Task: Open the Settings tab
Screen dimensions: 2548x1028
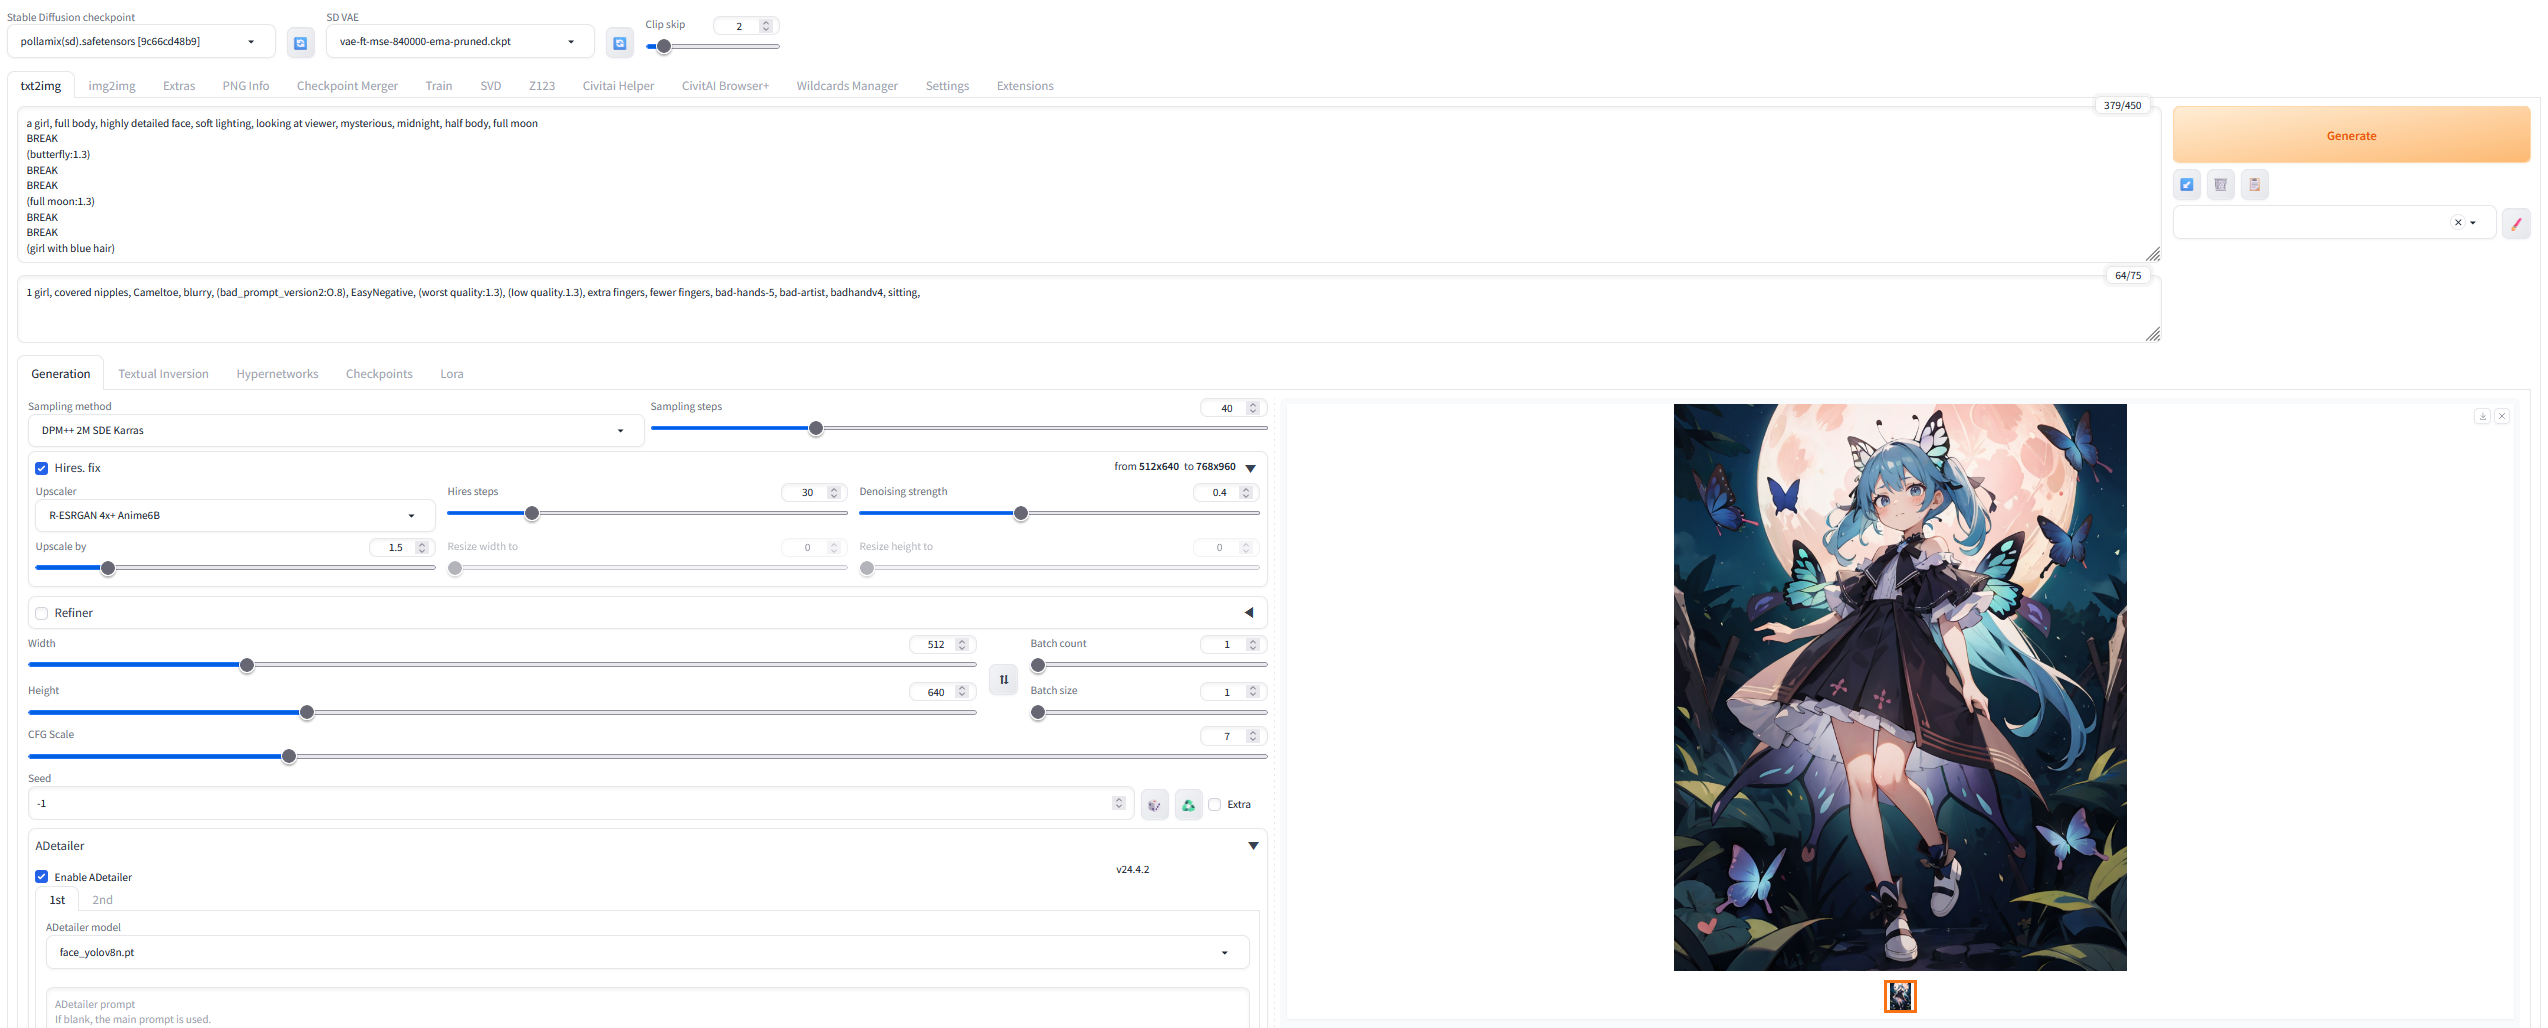Action: pyautogui.click(x=947, y=86)
